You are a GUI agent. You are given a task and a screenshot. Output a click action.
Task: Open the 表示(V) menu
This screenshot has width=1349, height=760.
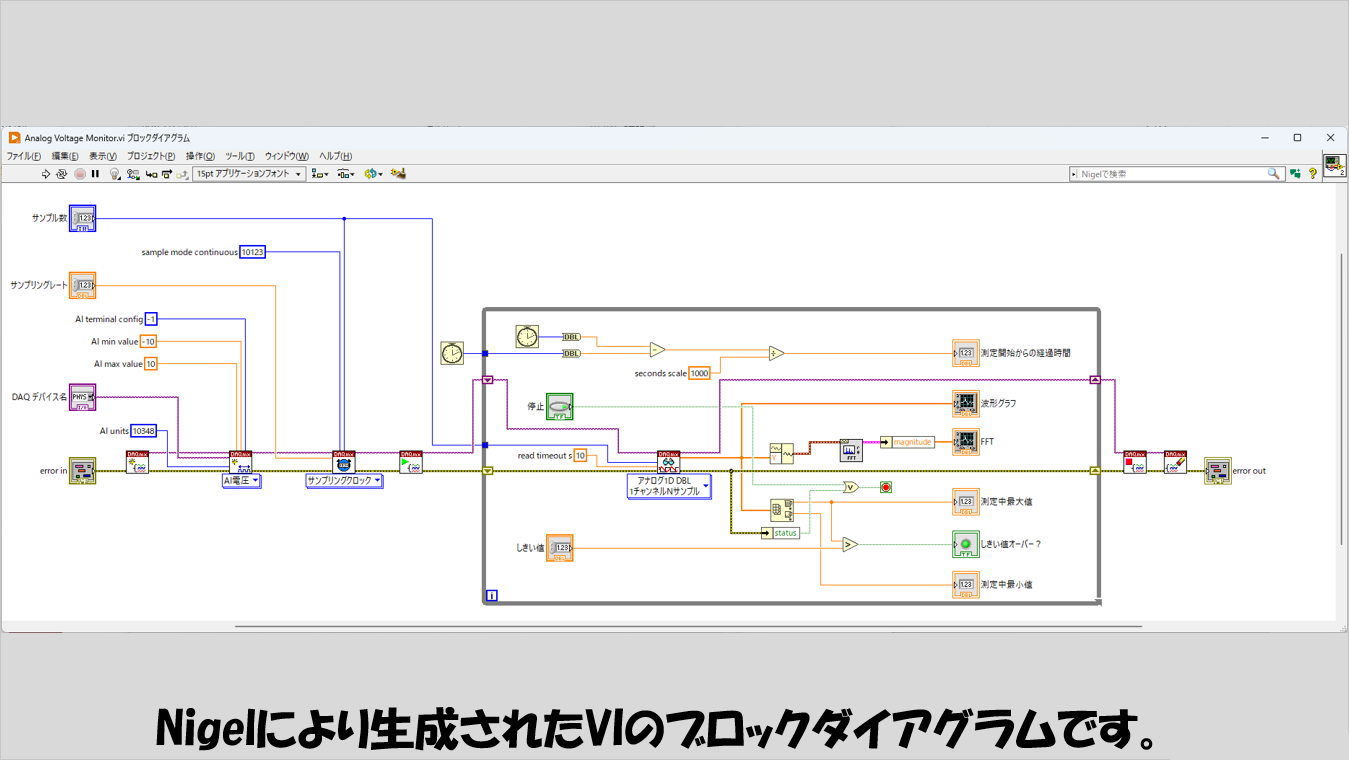103,156
